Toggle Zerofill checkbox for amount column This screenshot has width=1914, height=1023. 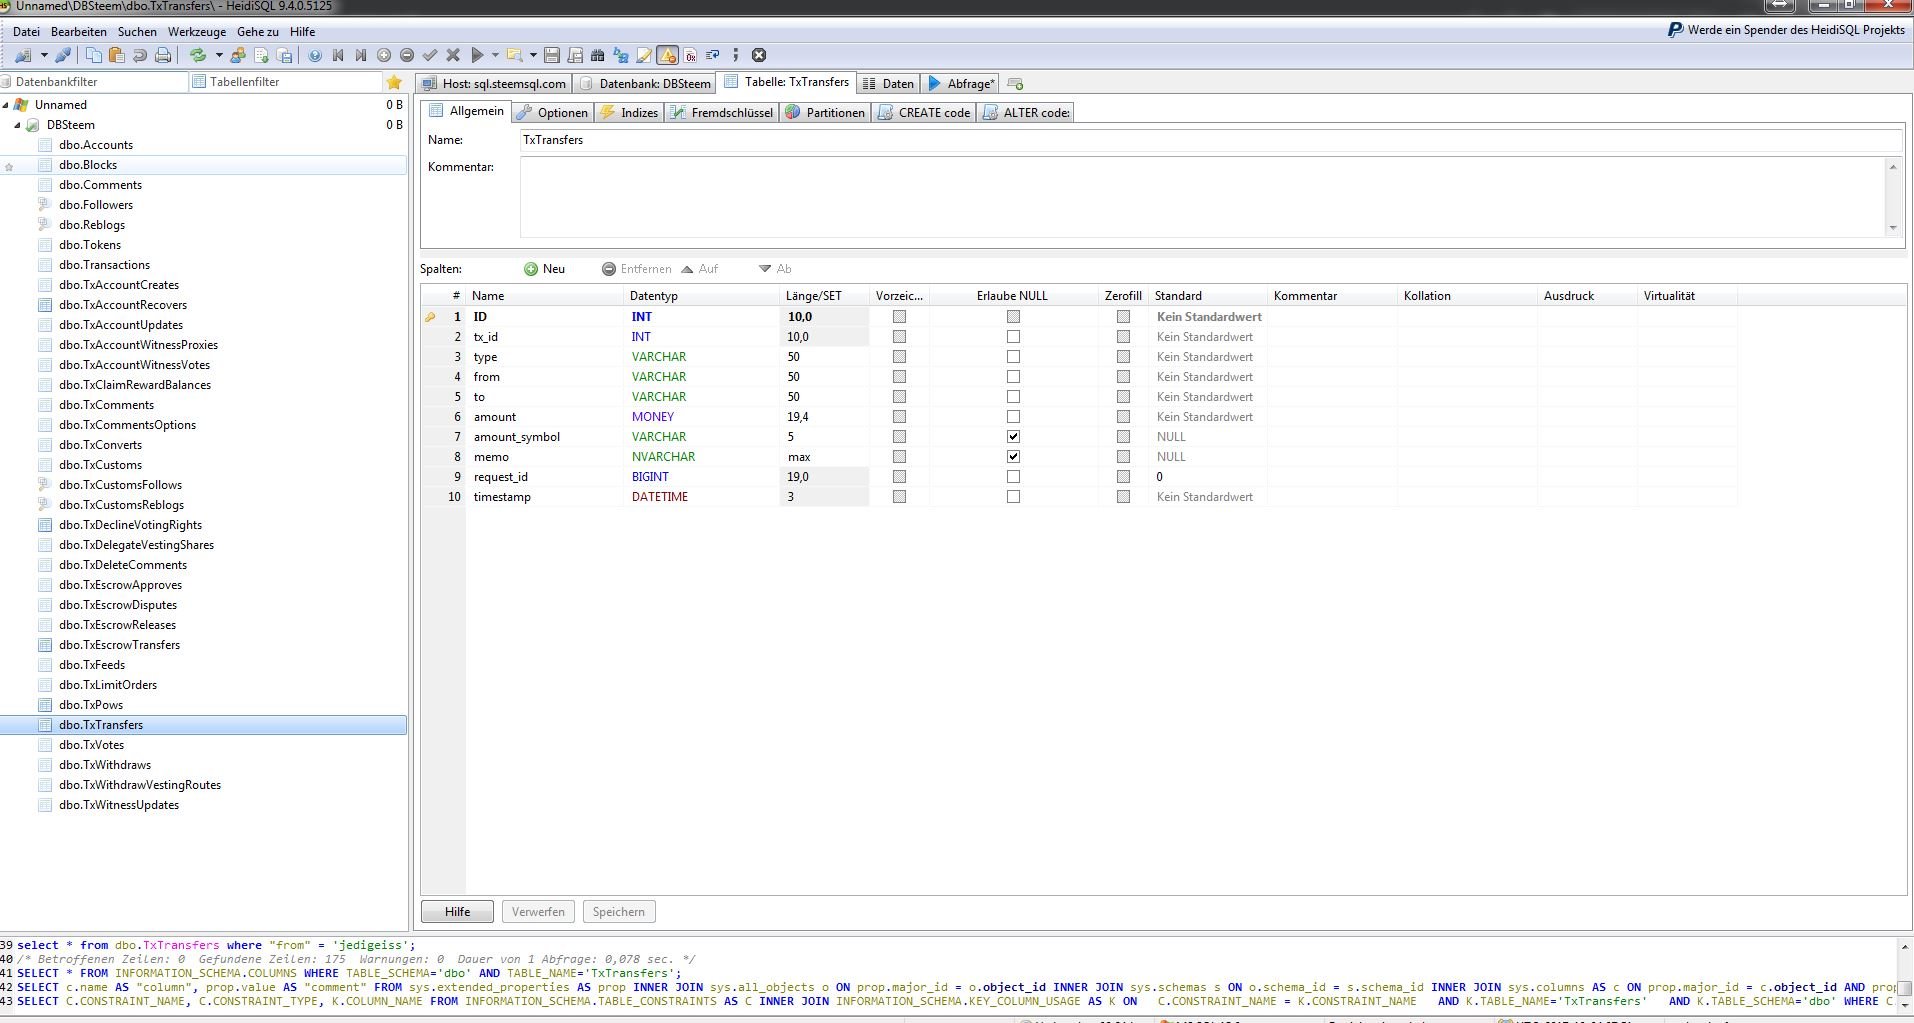pos(1123,417)
